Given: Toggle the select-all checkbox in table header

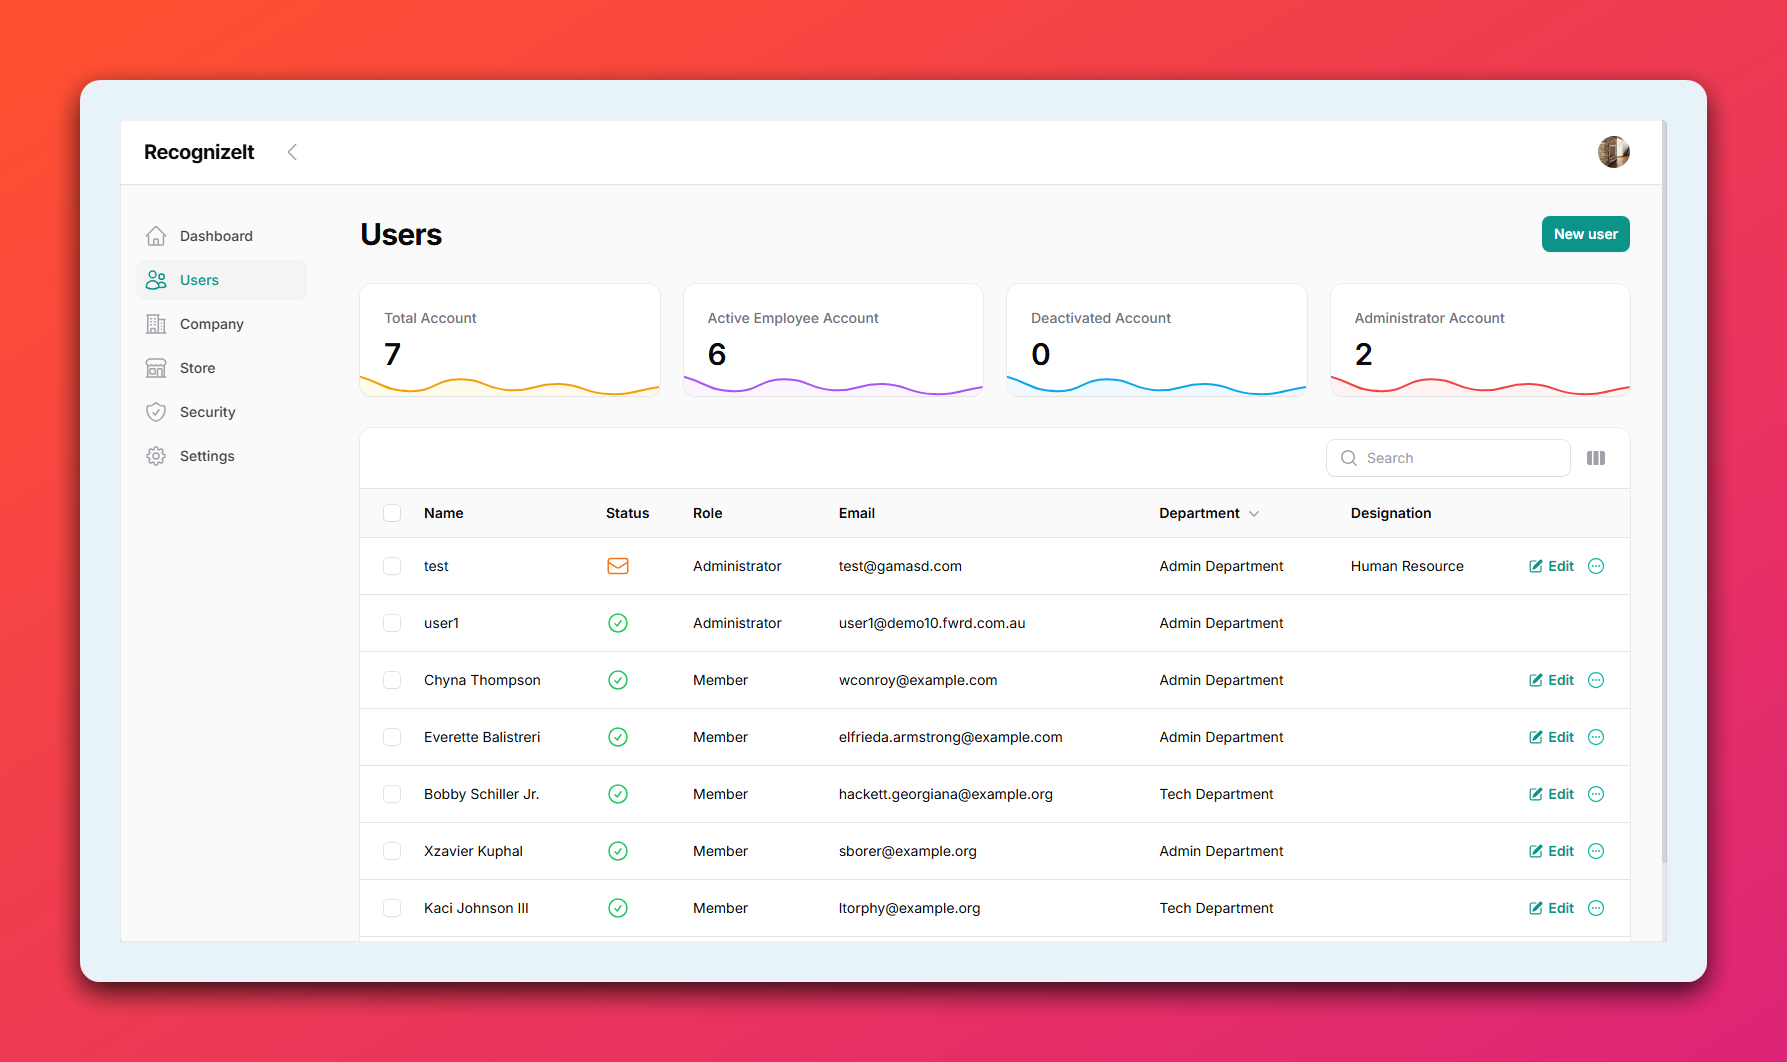Looking at the screenshot, I should pyautogui.click(x=392, y=513).
